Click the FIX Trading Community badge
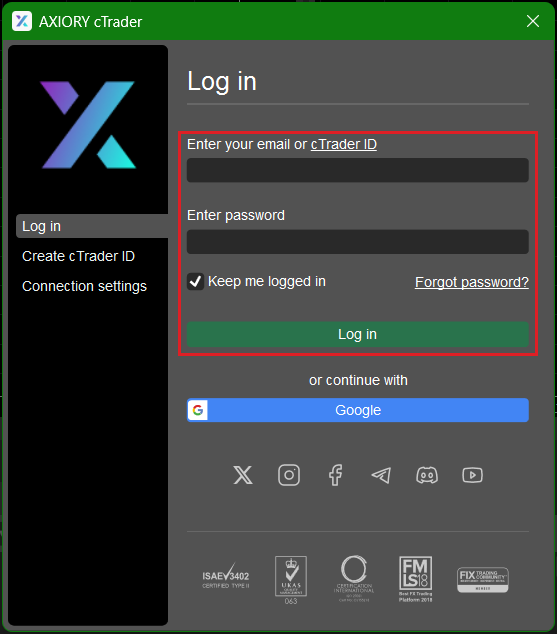The width and height of the screenshot is (557, 634). pos(483,580)
